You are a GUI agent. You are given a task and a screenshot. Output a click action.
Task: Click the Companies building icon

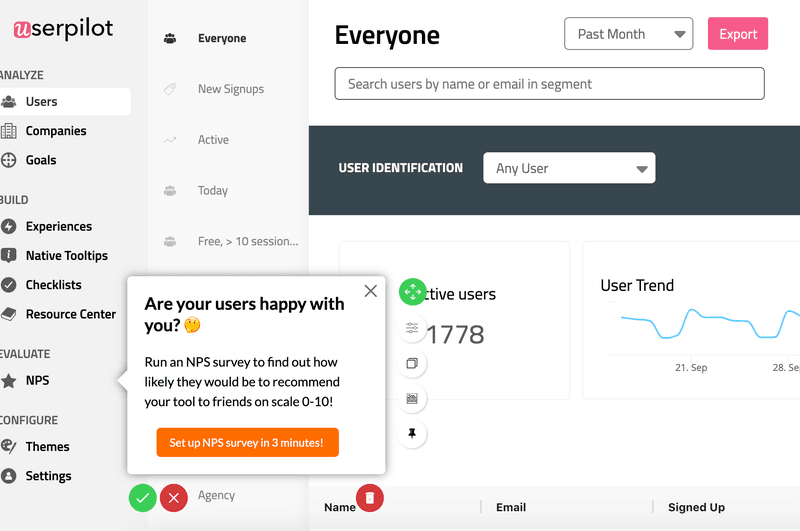(x=9, y=131)
